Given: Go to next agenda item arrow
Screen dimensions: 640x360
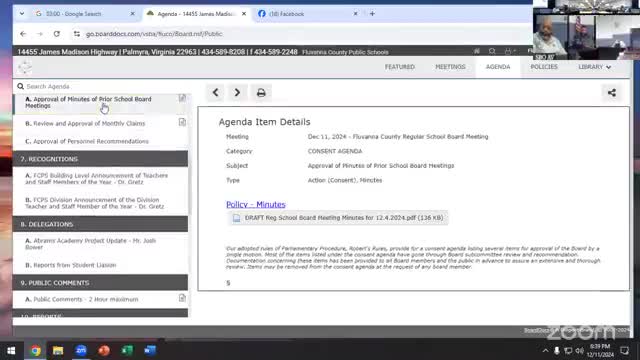Looking at the screenshot, I should point(237,93).
